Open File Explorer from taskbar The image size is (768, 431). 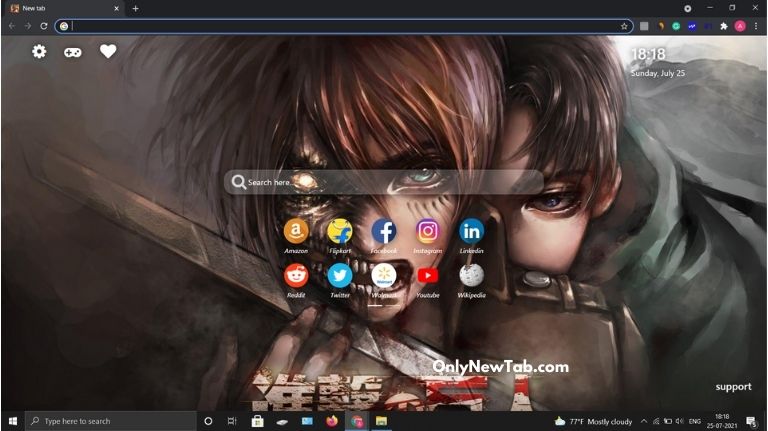point(381,421)
